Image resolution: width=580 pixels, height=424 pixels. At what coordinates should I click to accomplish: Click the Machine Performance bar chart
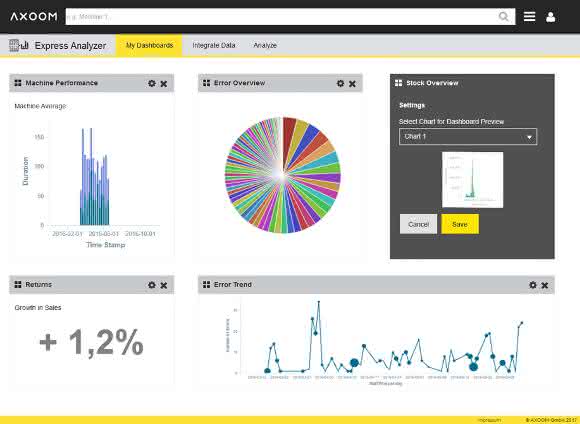click(x=95, y=177)
